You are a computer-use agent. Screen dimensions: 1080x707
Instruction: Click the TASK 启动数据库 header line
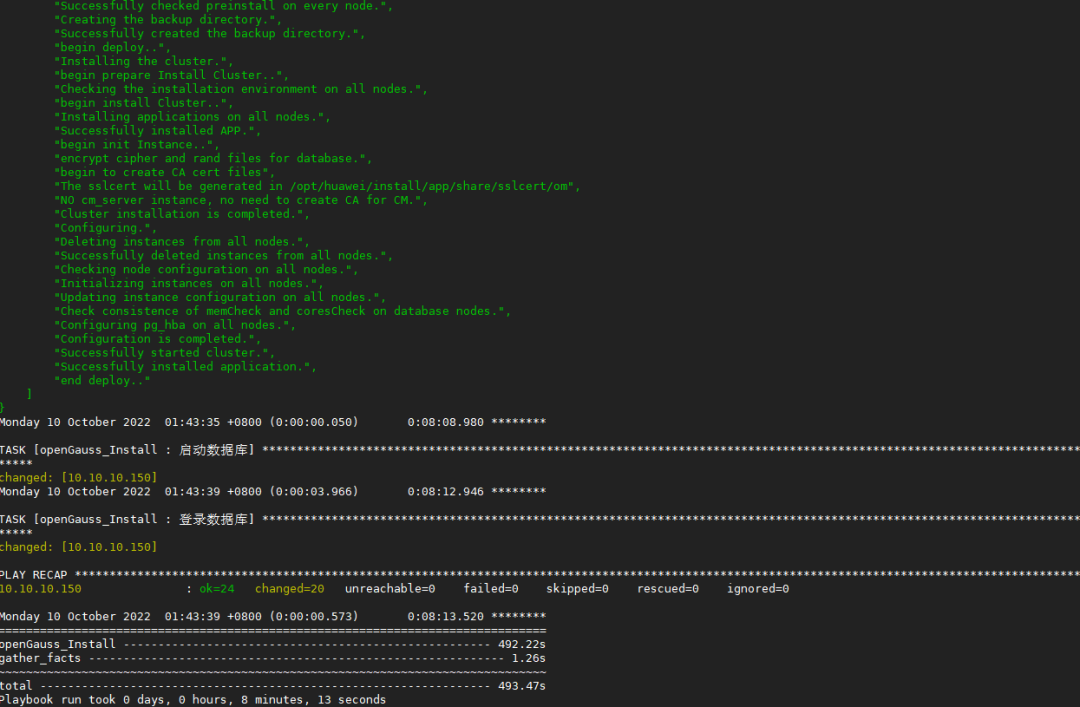click(x=540, y=450)
